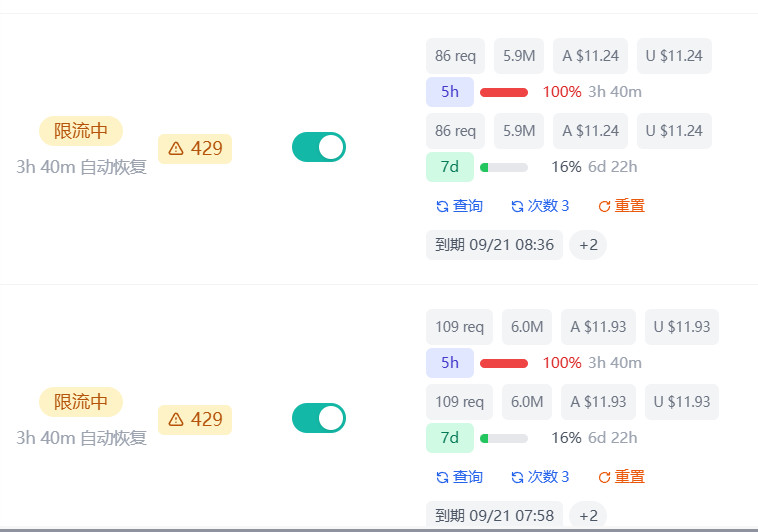Image resolution: width=758 pixels, height=532 pixels.
Task: Click the orange reset icon beside 重置 in first row
Action: coord(604,207)
